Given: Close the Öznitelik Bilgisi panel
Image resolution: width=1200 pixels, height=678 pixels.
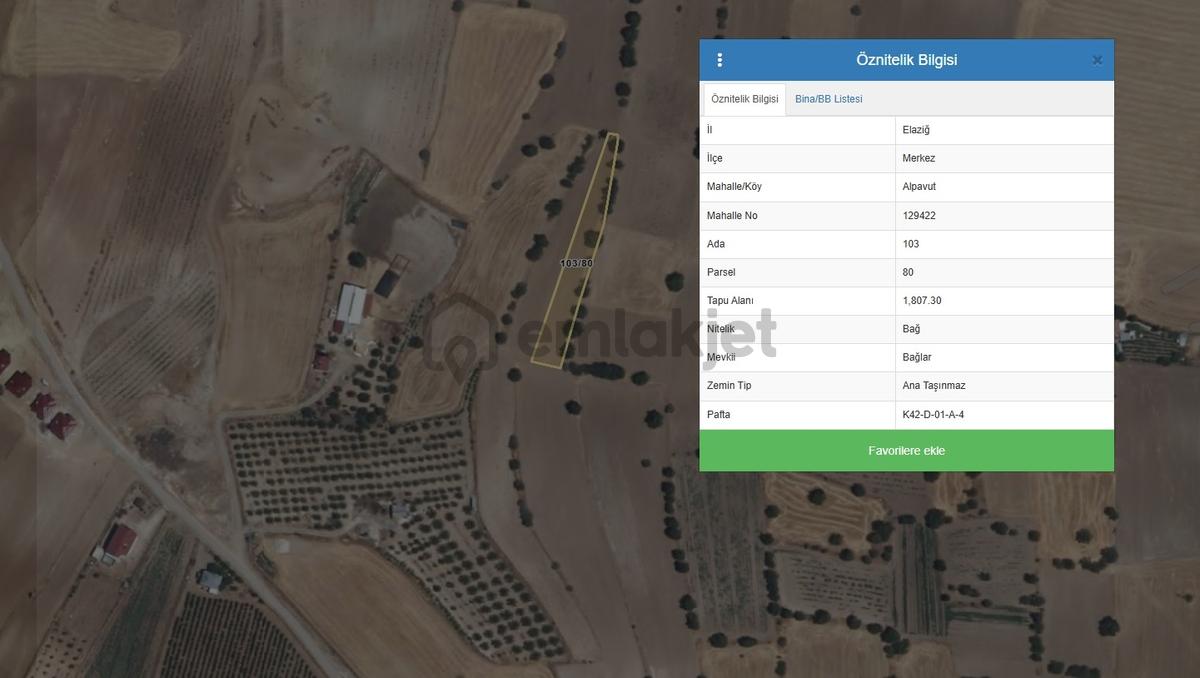Looking at the screenshot, I should click(1097, 60).
